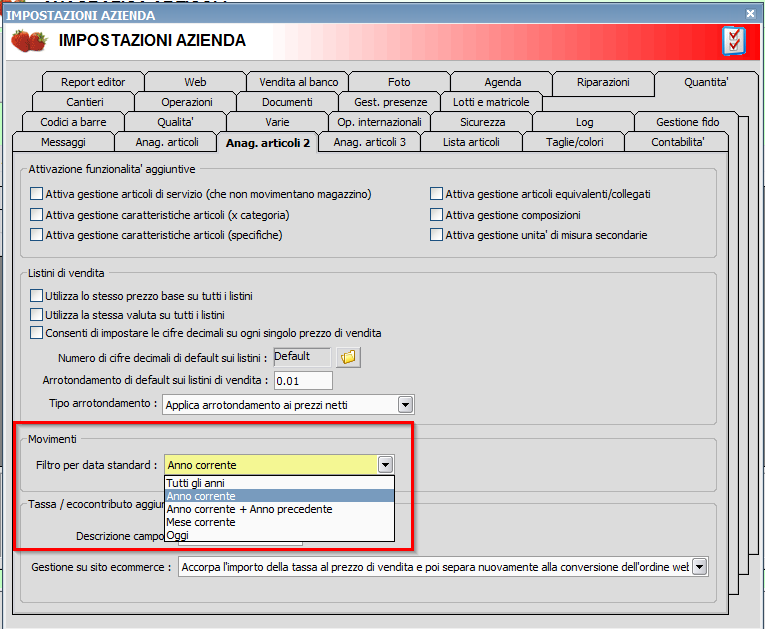
Task: Open the Documenti tab
Action: 287,102
